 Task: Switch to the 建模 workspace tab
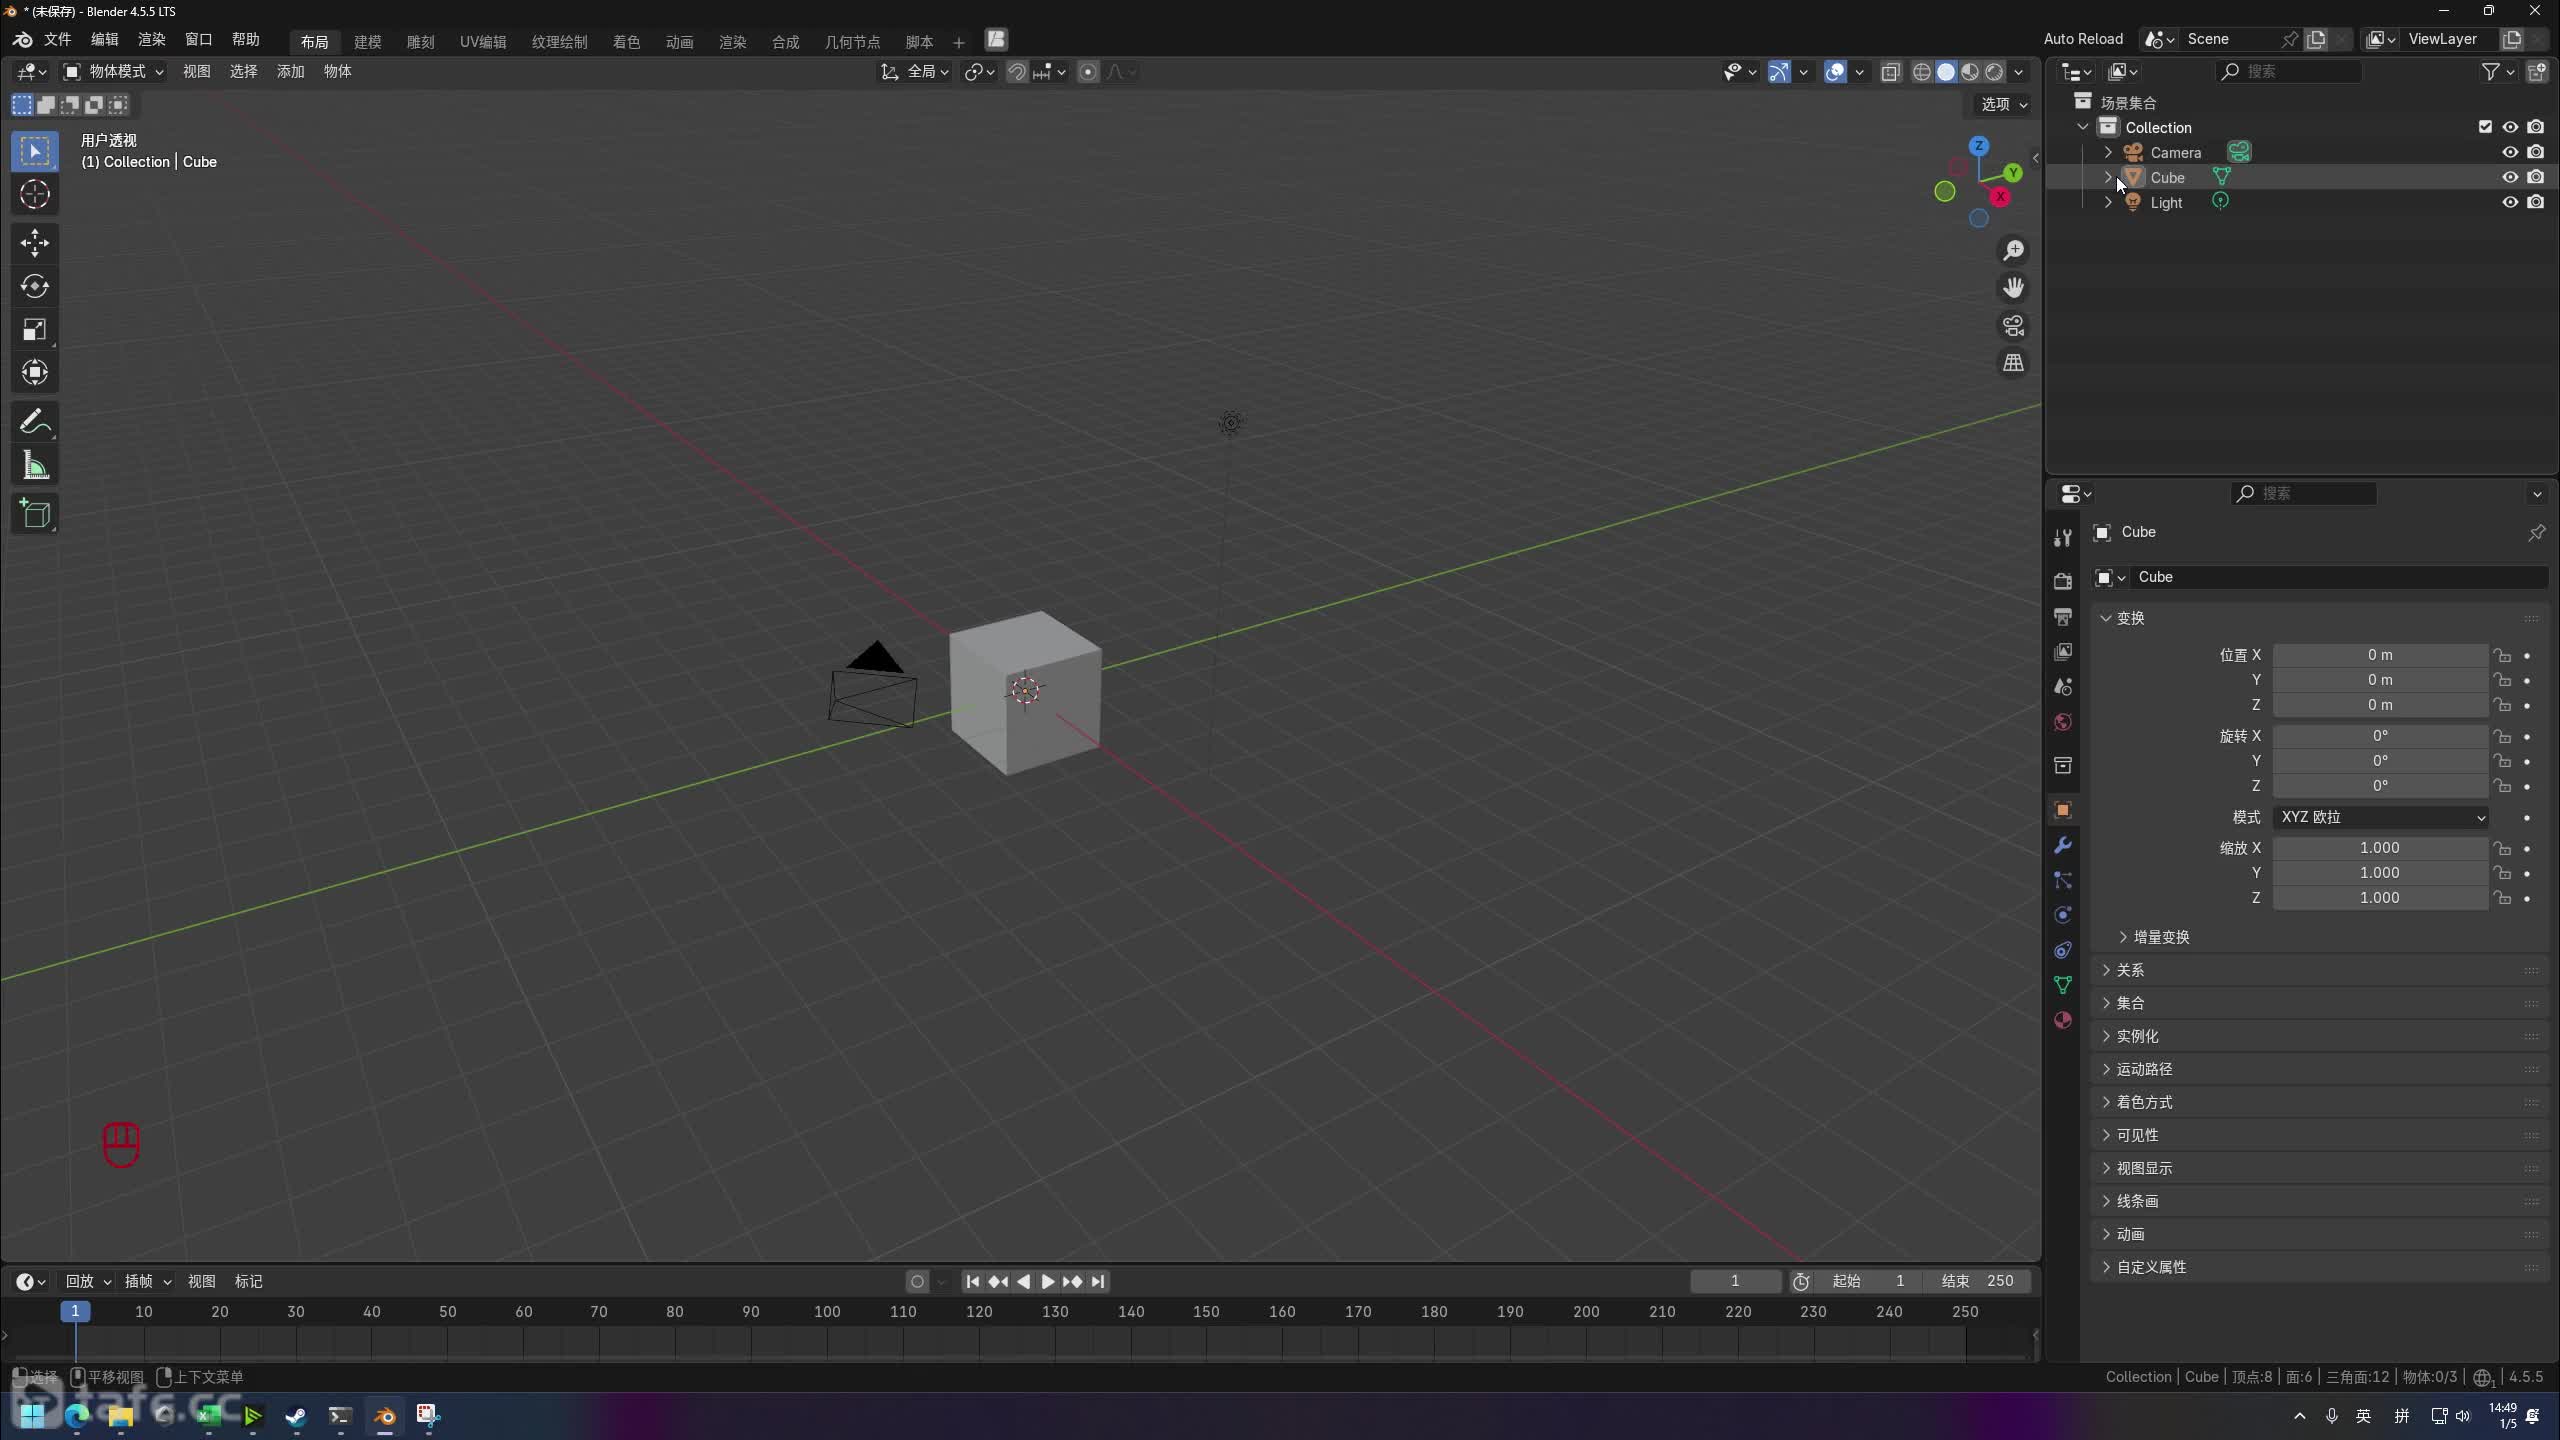coord(367,42)
